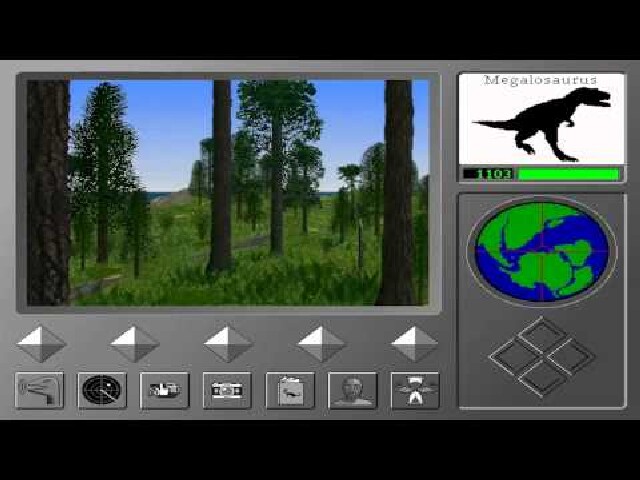Viewport: 640px width, 480px height.
Task: Click the diamond gem between folder and advisor icons
Action: (322, 344)
